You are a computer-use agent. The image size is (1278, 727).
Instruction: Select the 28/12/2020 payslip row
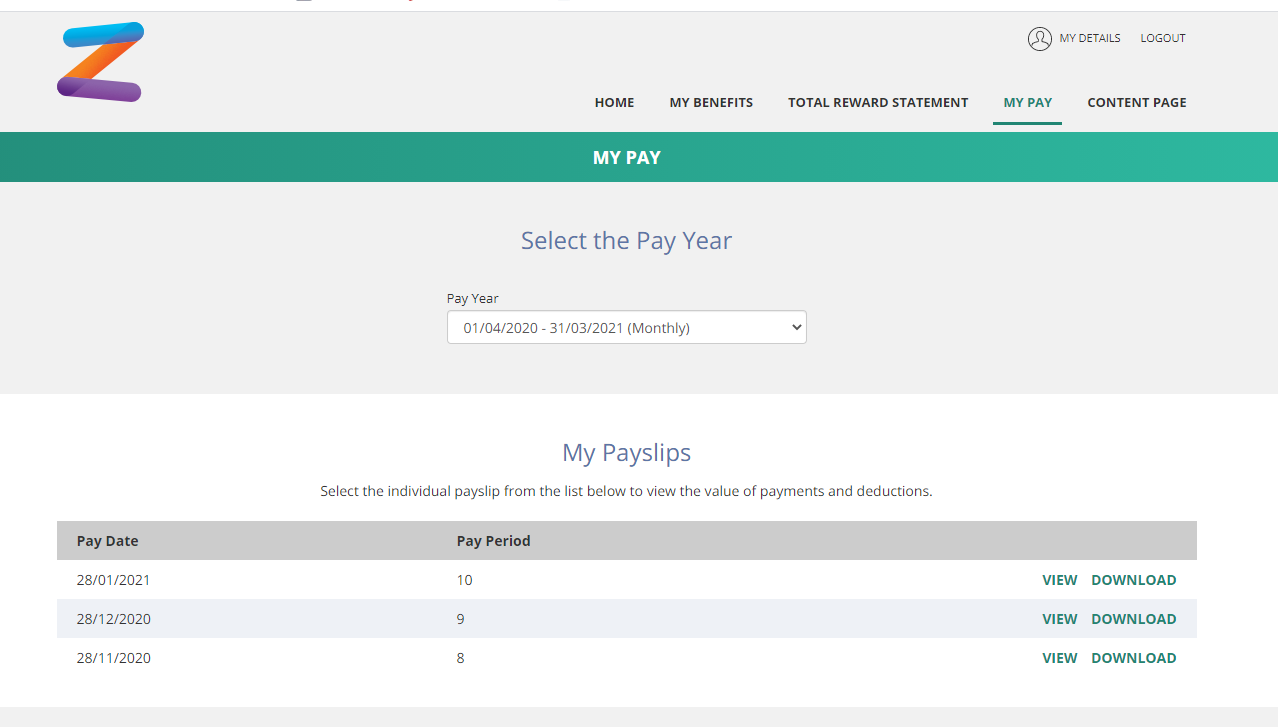pyautogui.click(x=626, y=619)
